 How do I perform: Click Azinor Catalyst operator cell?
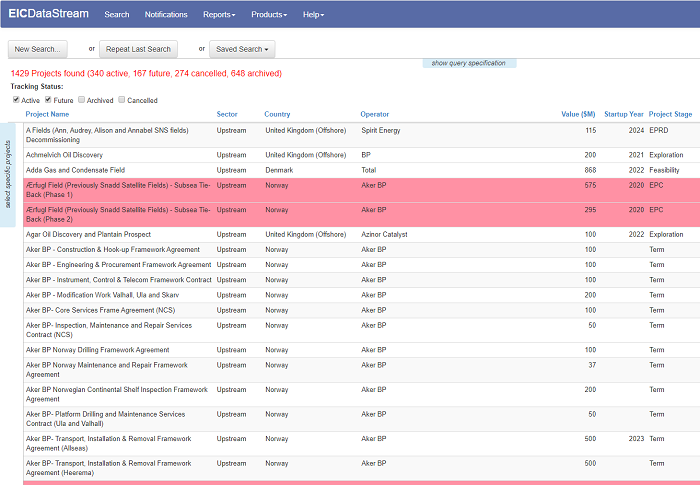pos(384,234)
